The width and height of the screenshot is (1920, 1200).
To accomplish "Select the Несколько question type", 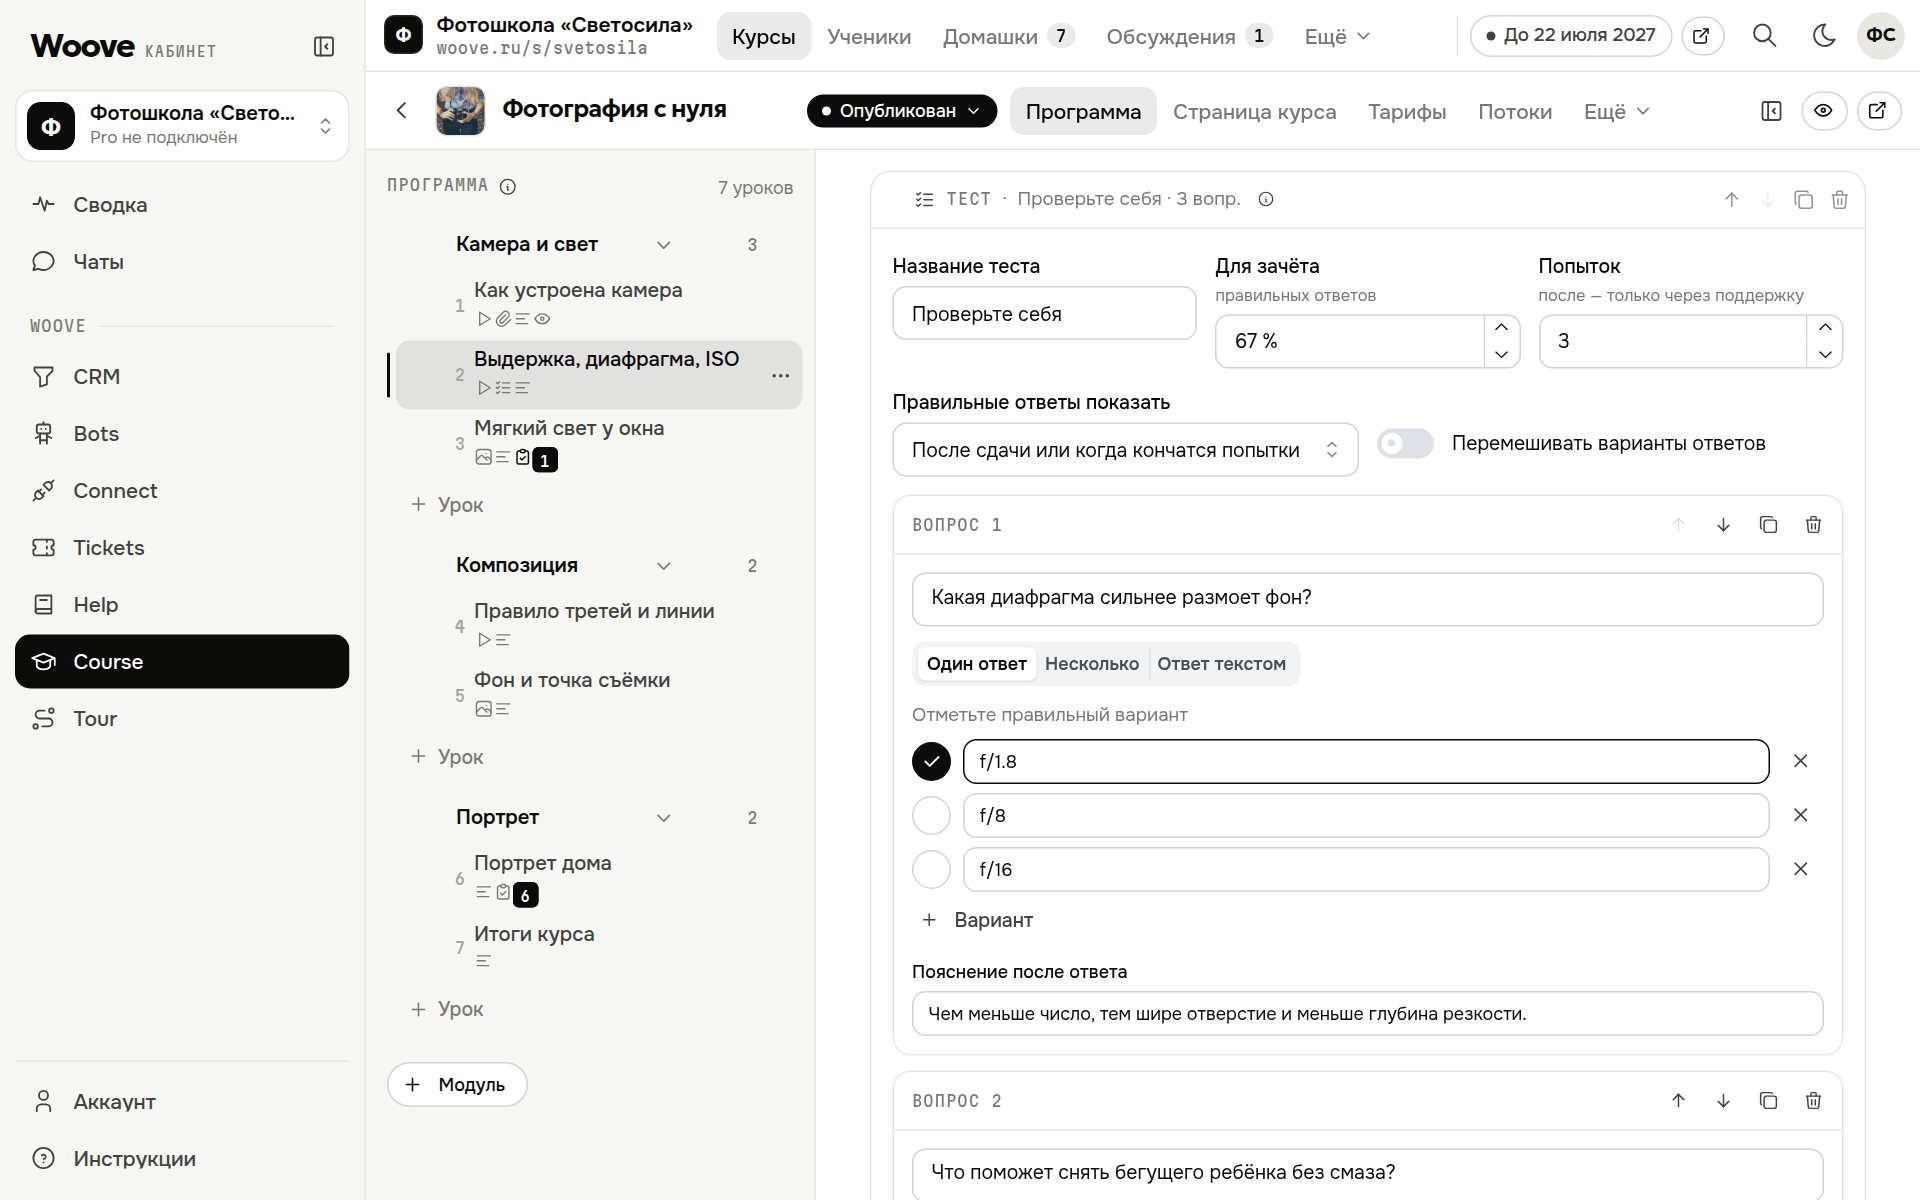I will coord(1092,664).
